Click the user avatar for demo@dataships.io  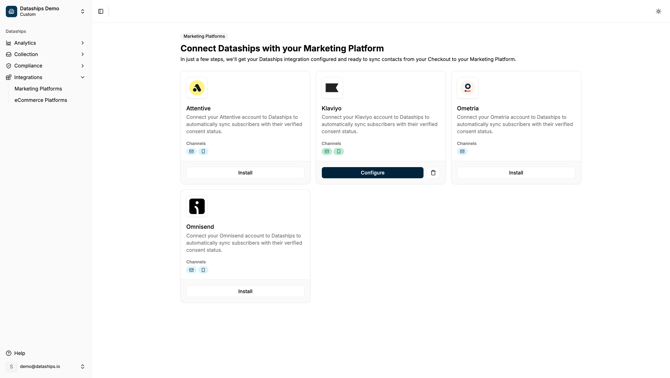(12, 366)
